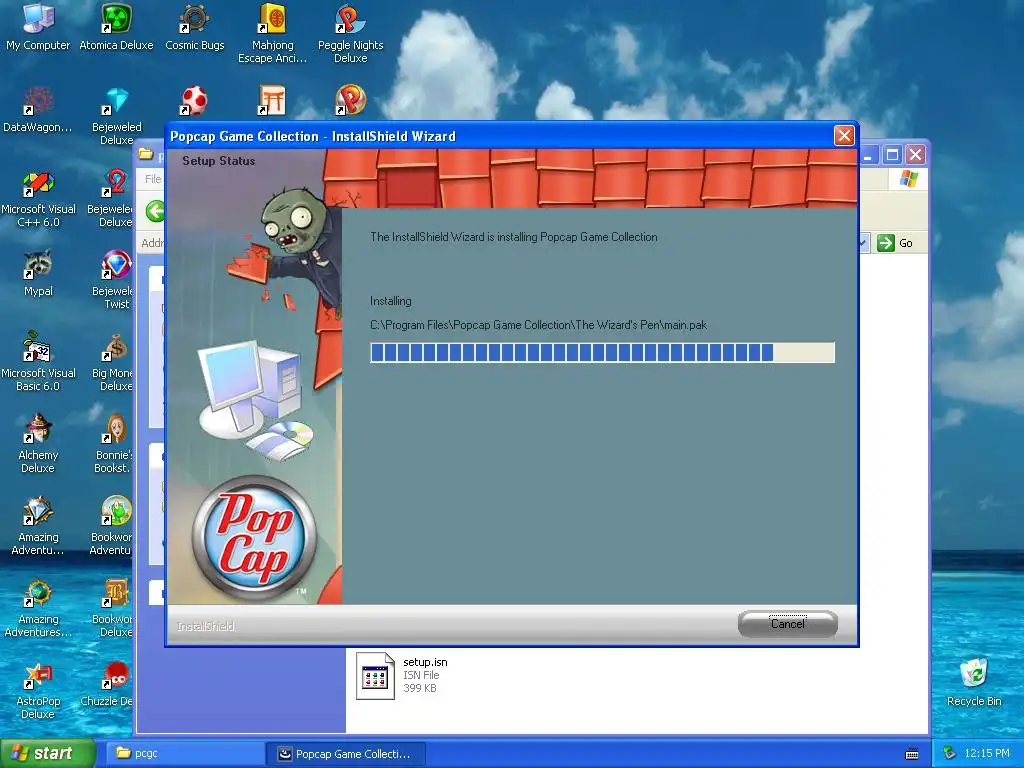
Task: Select setup.isn file in pcgc window
Action: click(402, 675)
